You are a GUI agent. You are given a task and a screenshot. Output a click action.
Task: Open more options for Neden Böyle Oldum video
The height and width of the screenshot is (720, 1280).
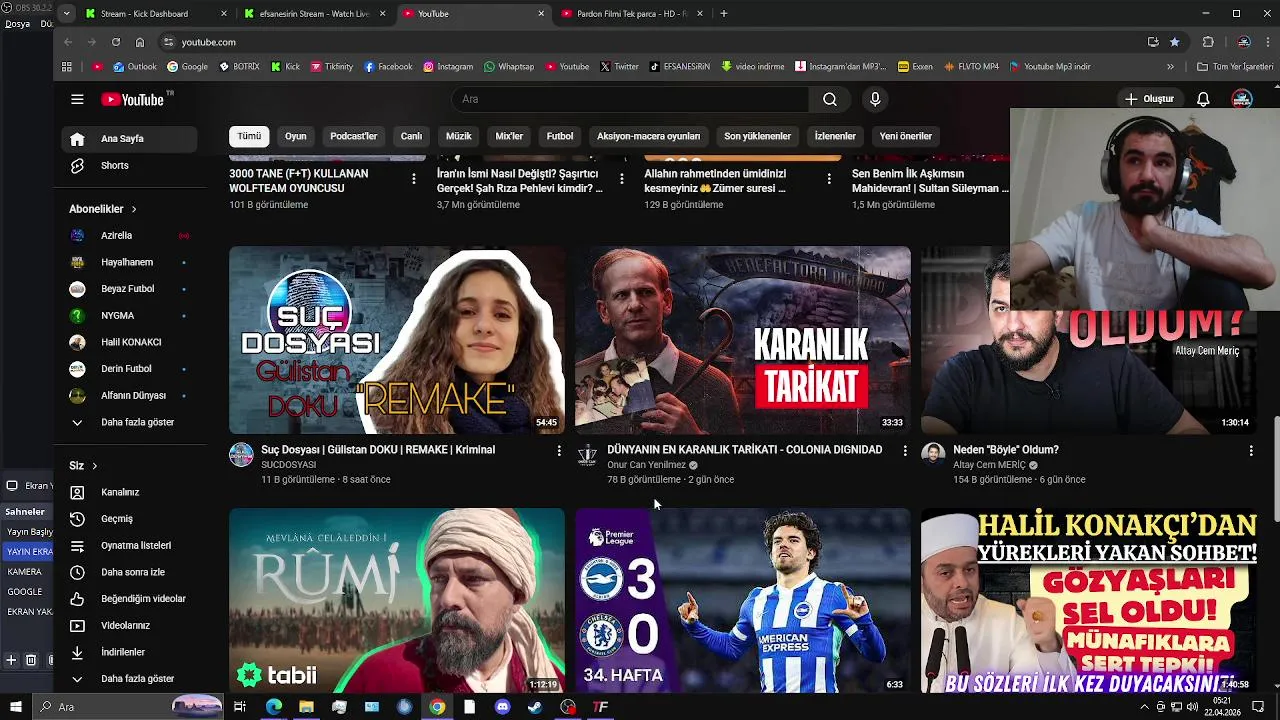(1251, 451)
